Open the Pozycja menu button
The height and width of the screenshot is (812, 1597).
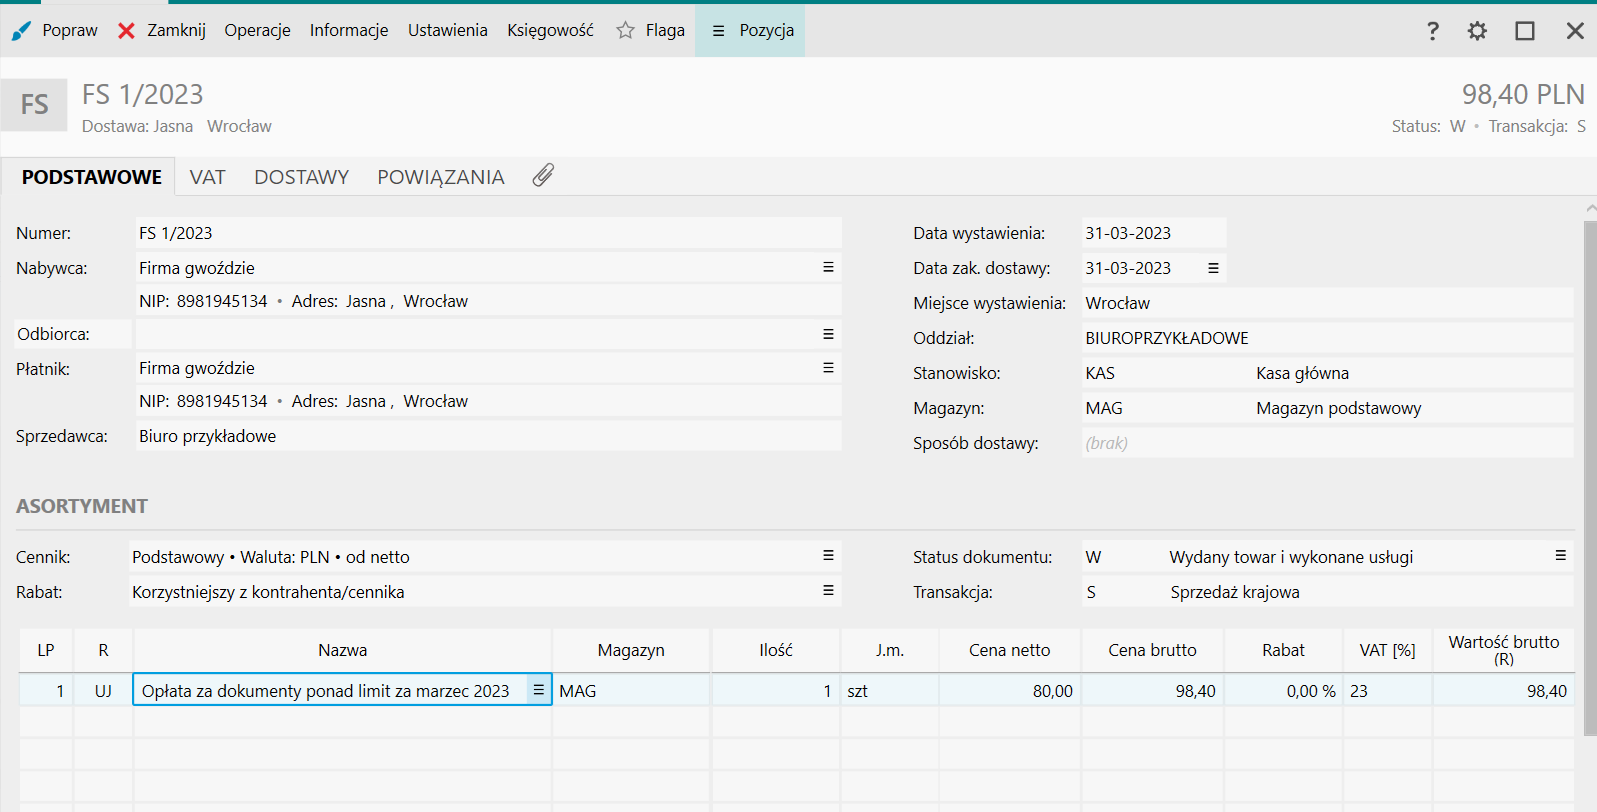750,31
